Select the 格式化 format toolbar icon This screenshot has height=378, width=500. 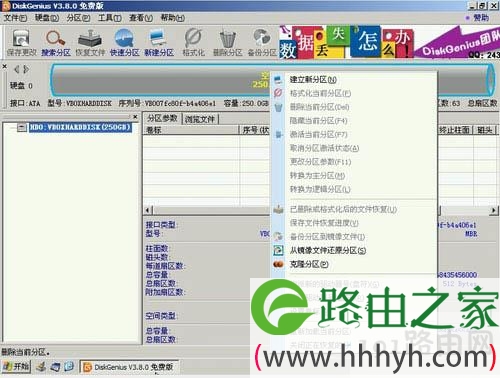click(x=193, y=42)
